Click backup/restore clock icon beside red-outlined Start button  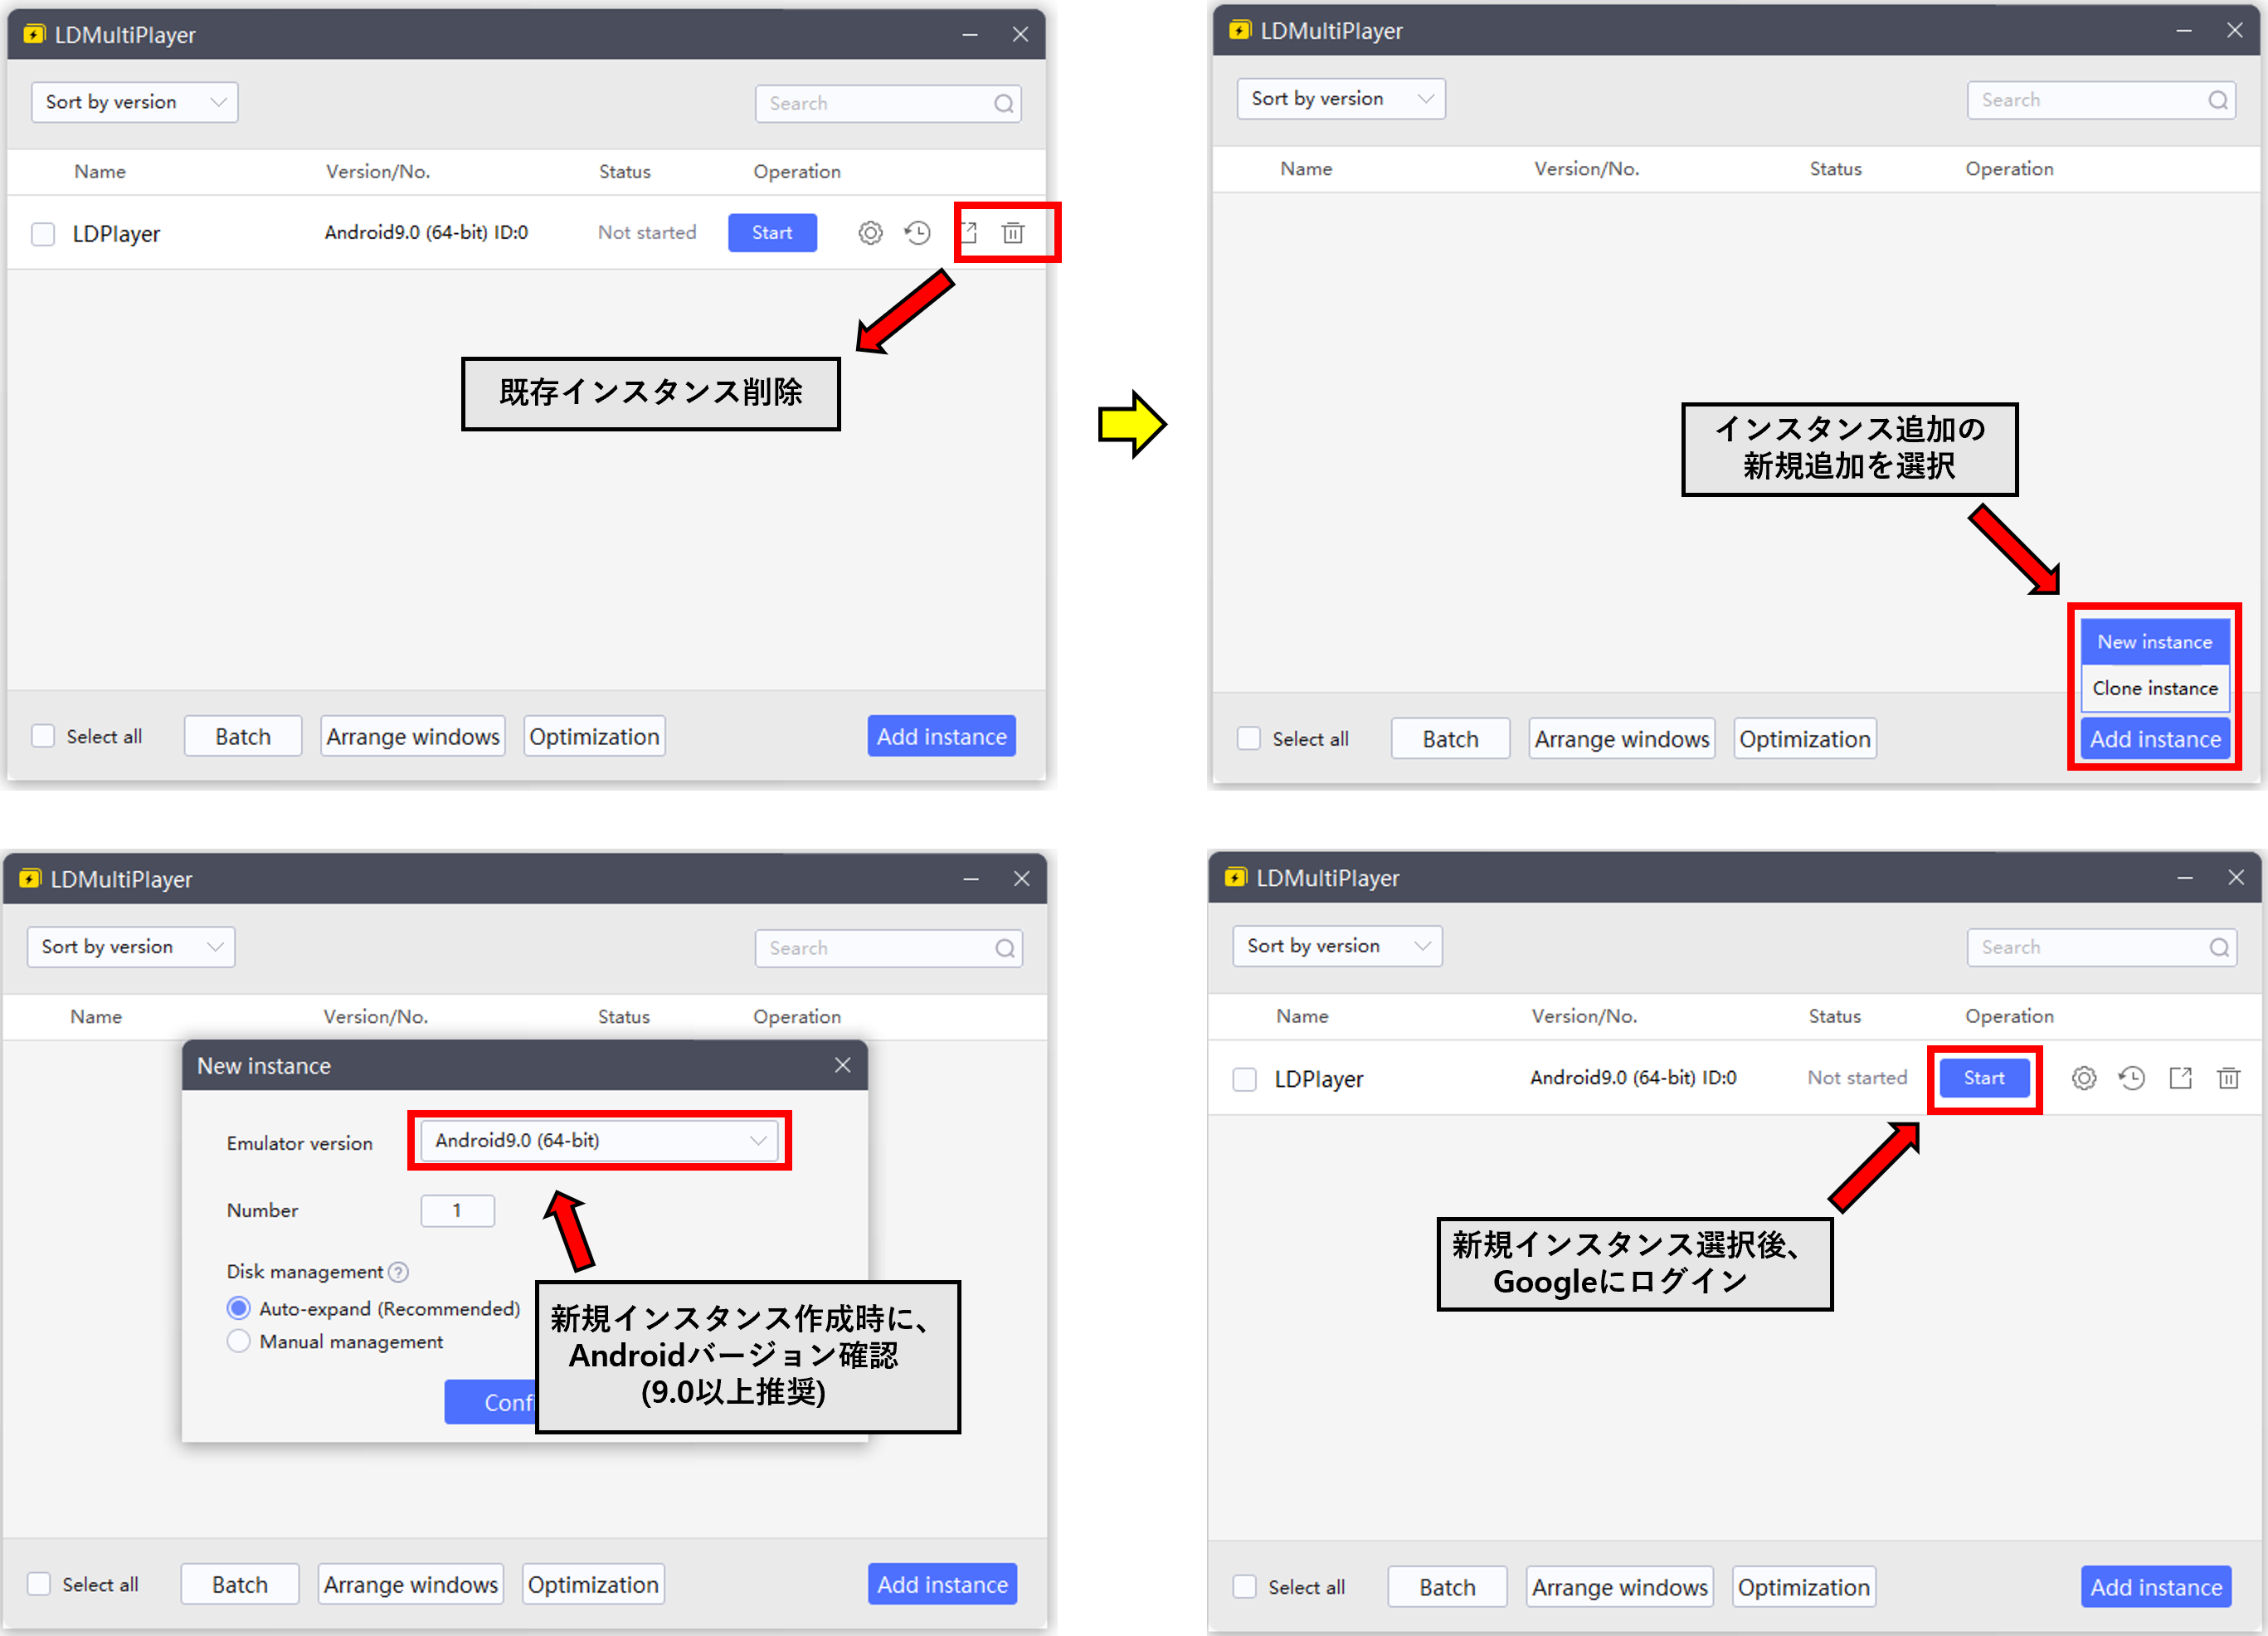pyautogui.click(x=2131, y=1078)
